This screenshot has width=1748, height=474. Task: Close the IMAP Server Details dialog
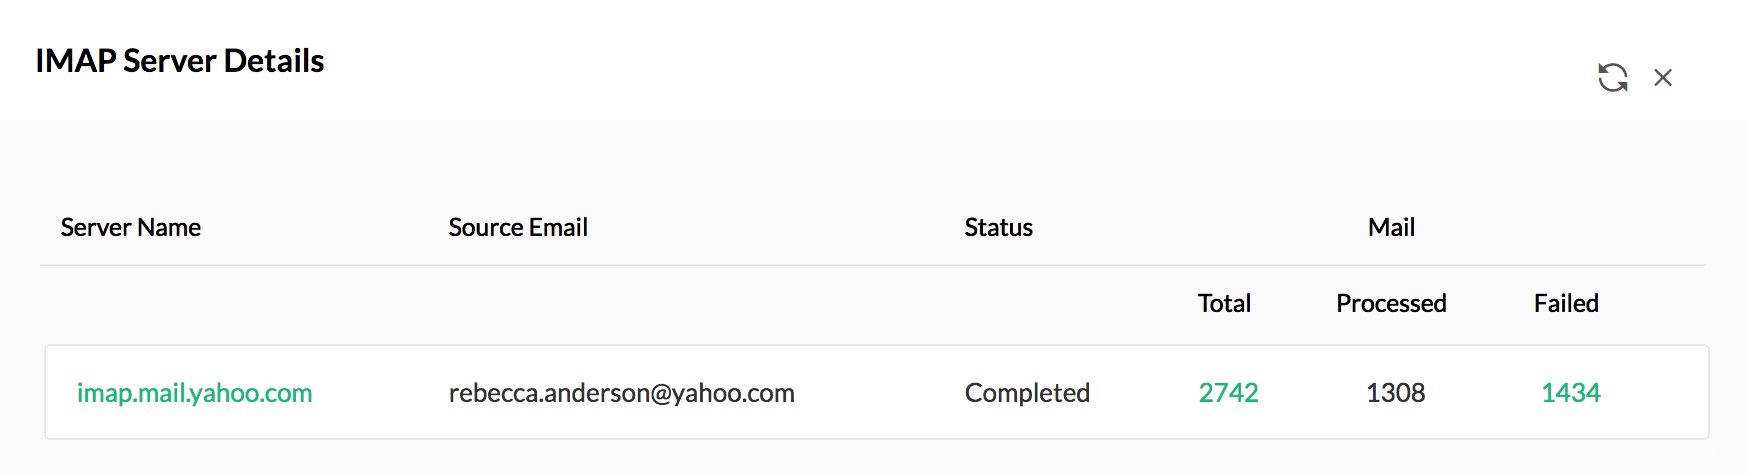1663,78
